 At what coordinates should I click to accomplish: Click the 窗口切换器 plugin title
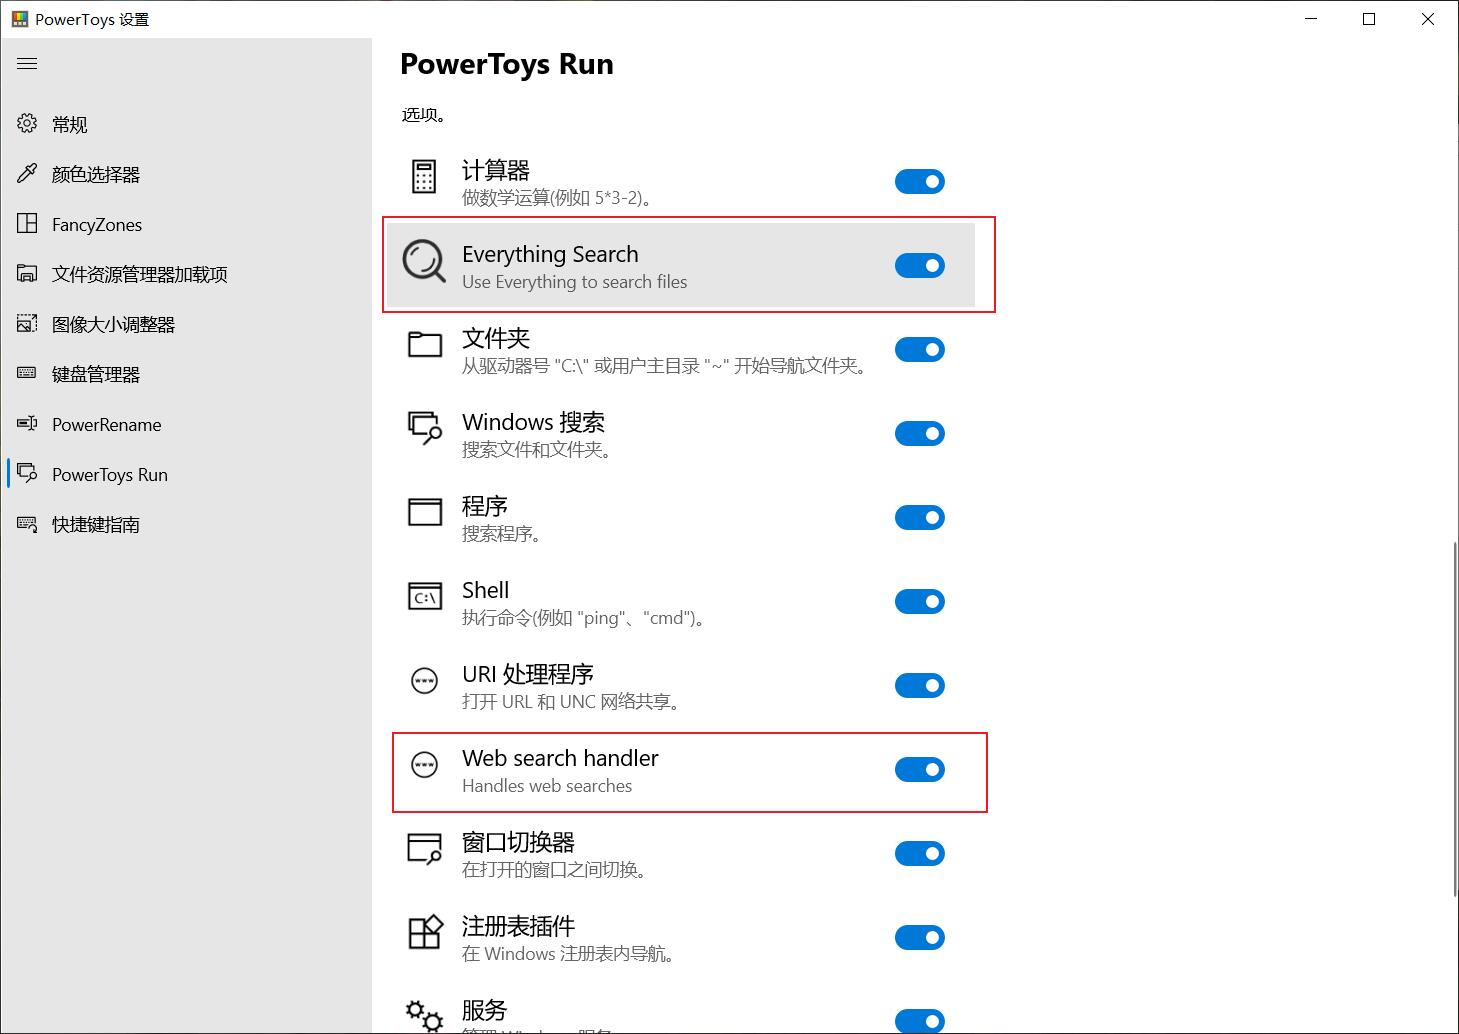[x=518, y=842]
